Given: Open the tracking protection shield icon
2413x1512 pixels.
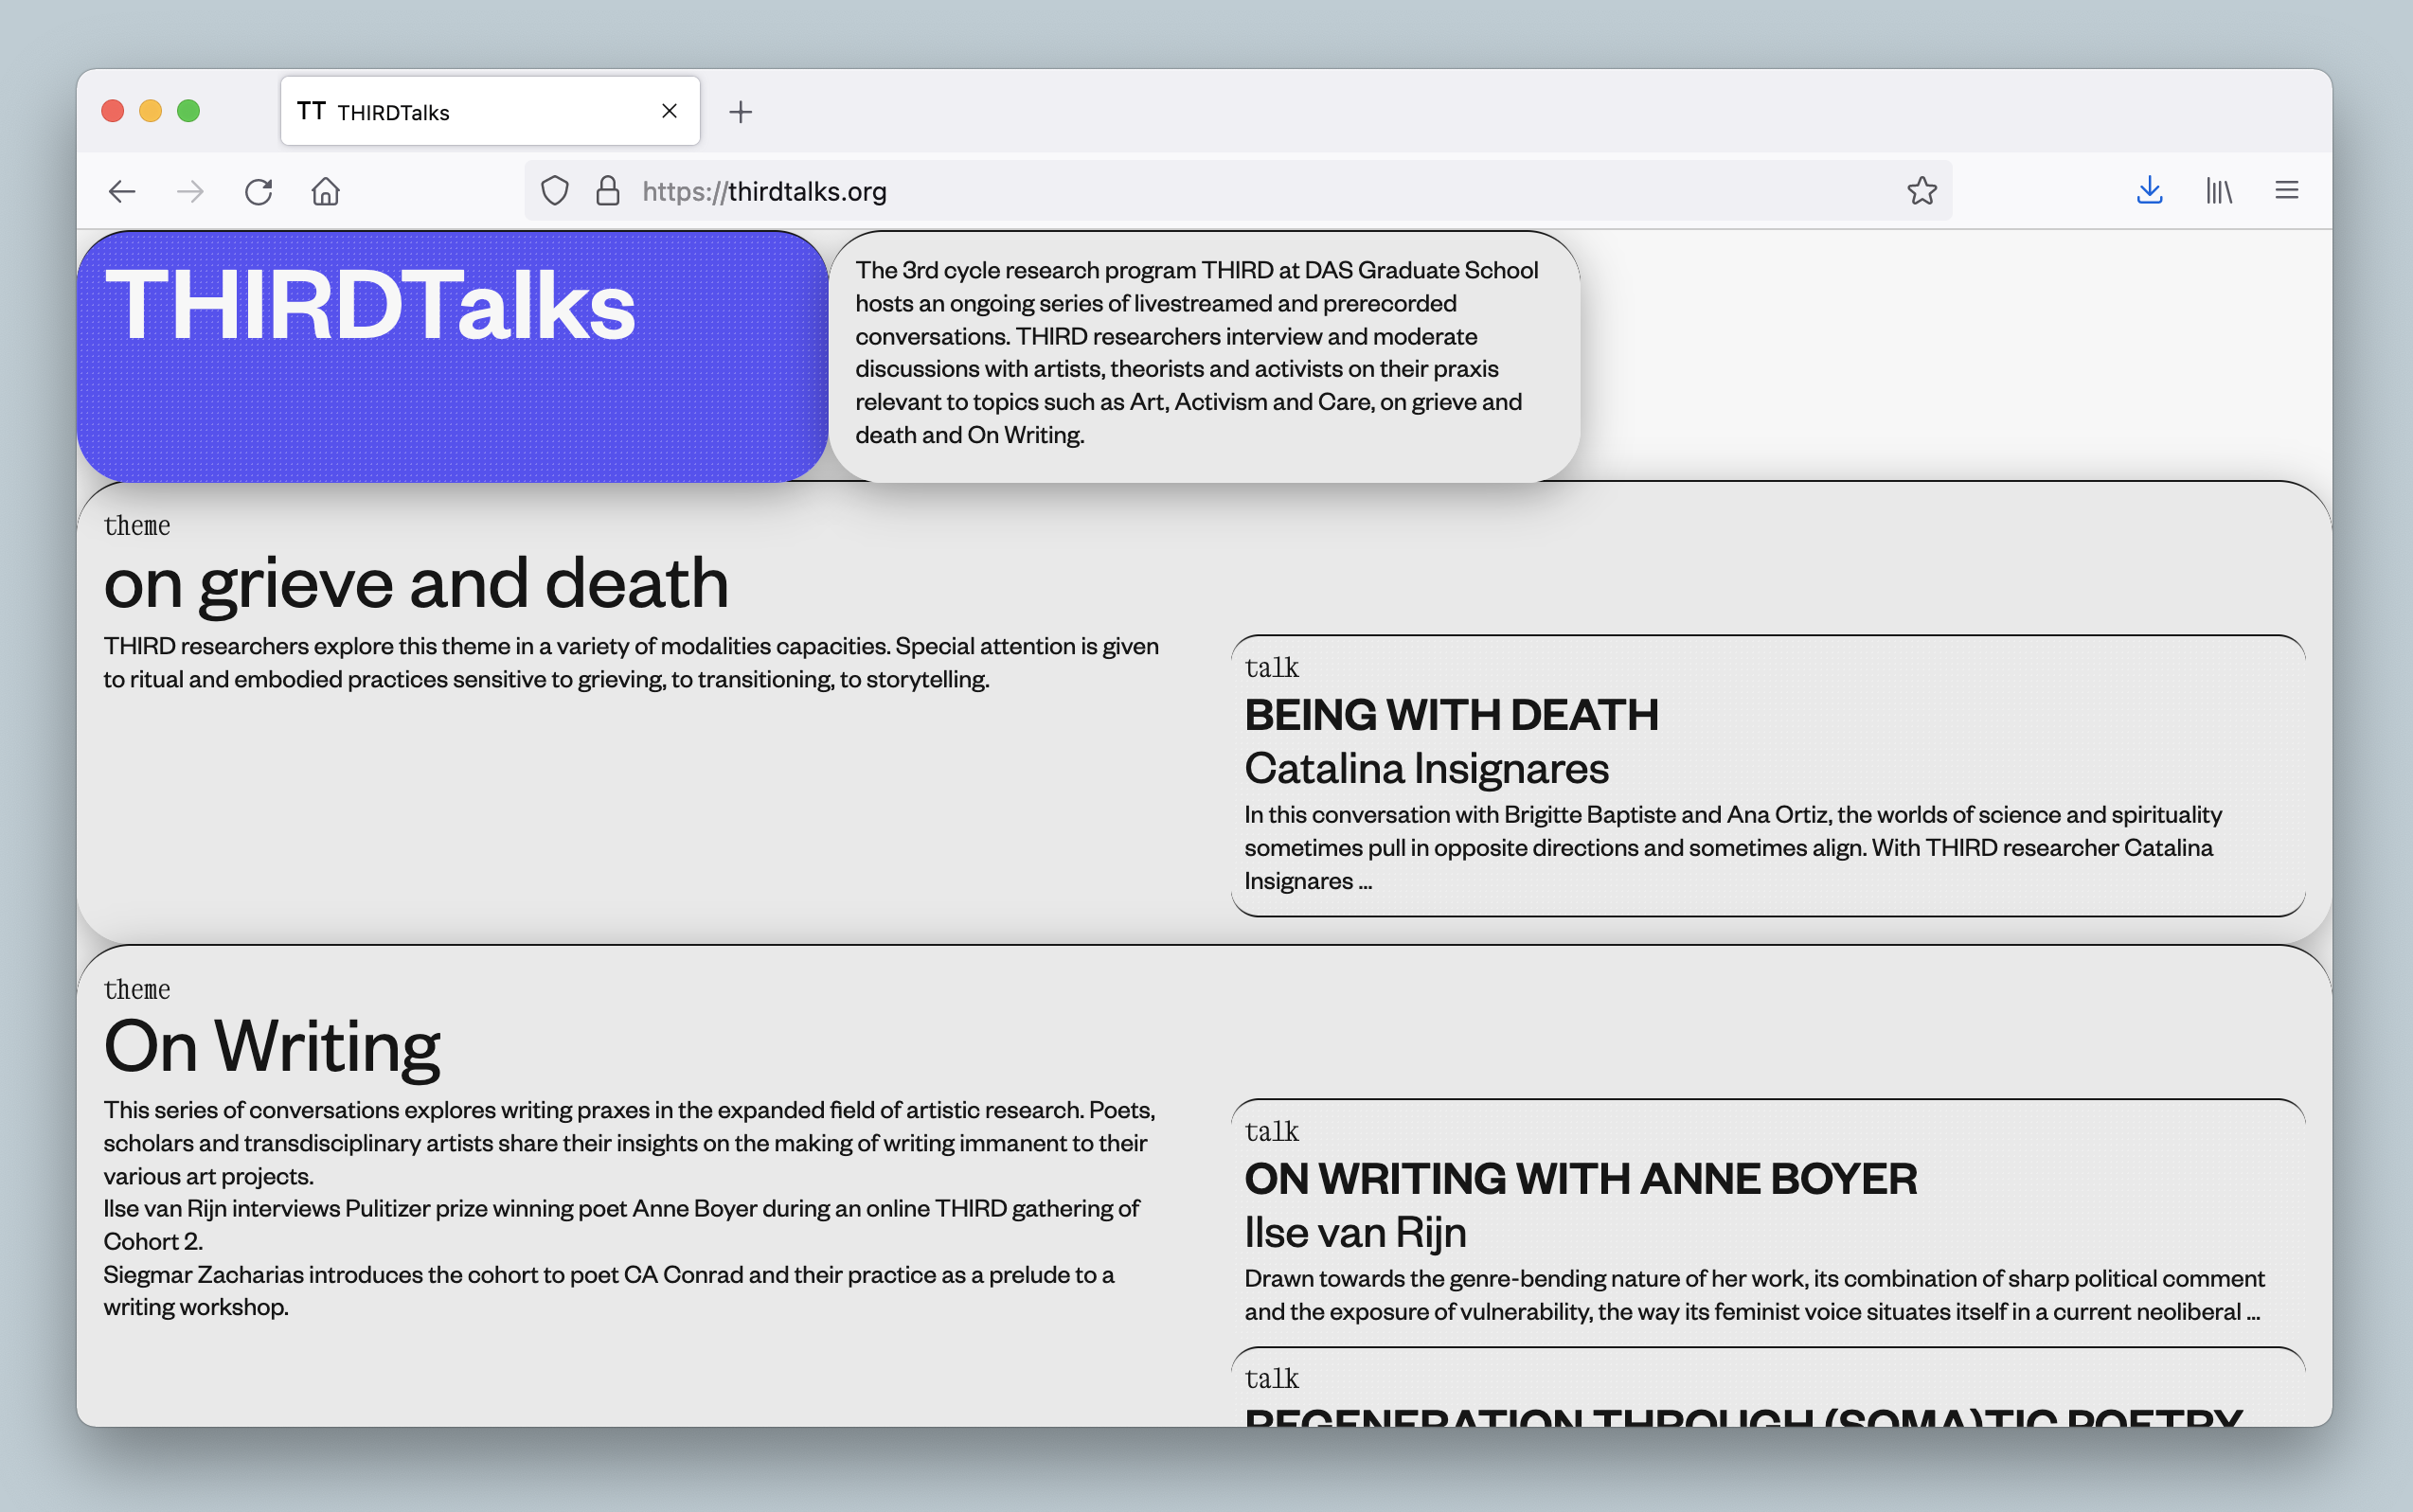Looking at the screenshot, I should [555, 191].
